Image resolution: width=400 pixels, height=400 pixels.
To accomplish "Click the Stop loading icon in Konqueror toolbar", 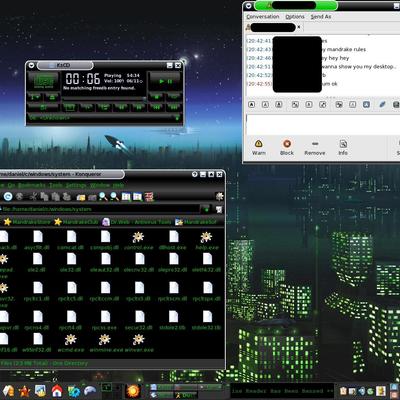I will [20, 197].
